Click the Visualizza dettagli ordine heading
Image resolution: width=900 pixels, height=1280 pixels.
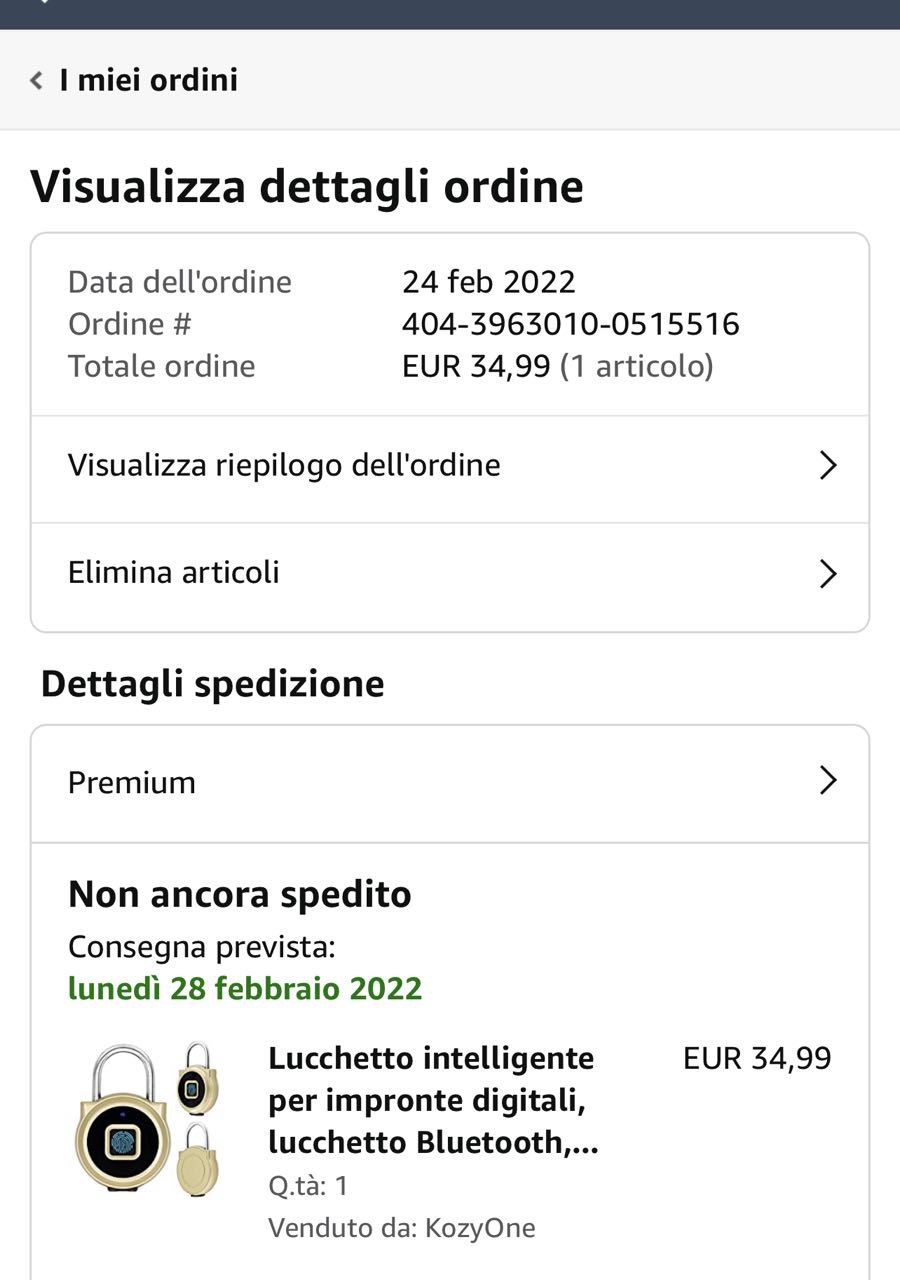[307, 187]
